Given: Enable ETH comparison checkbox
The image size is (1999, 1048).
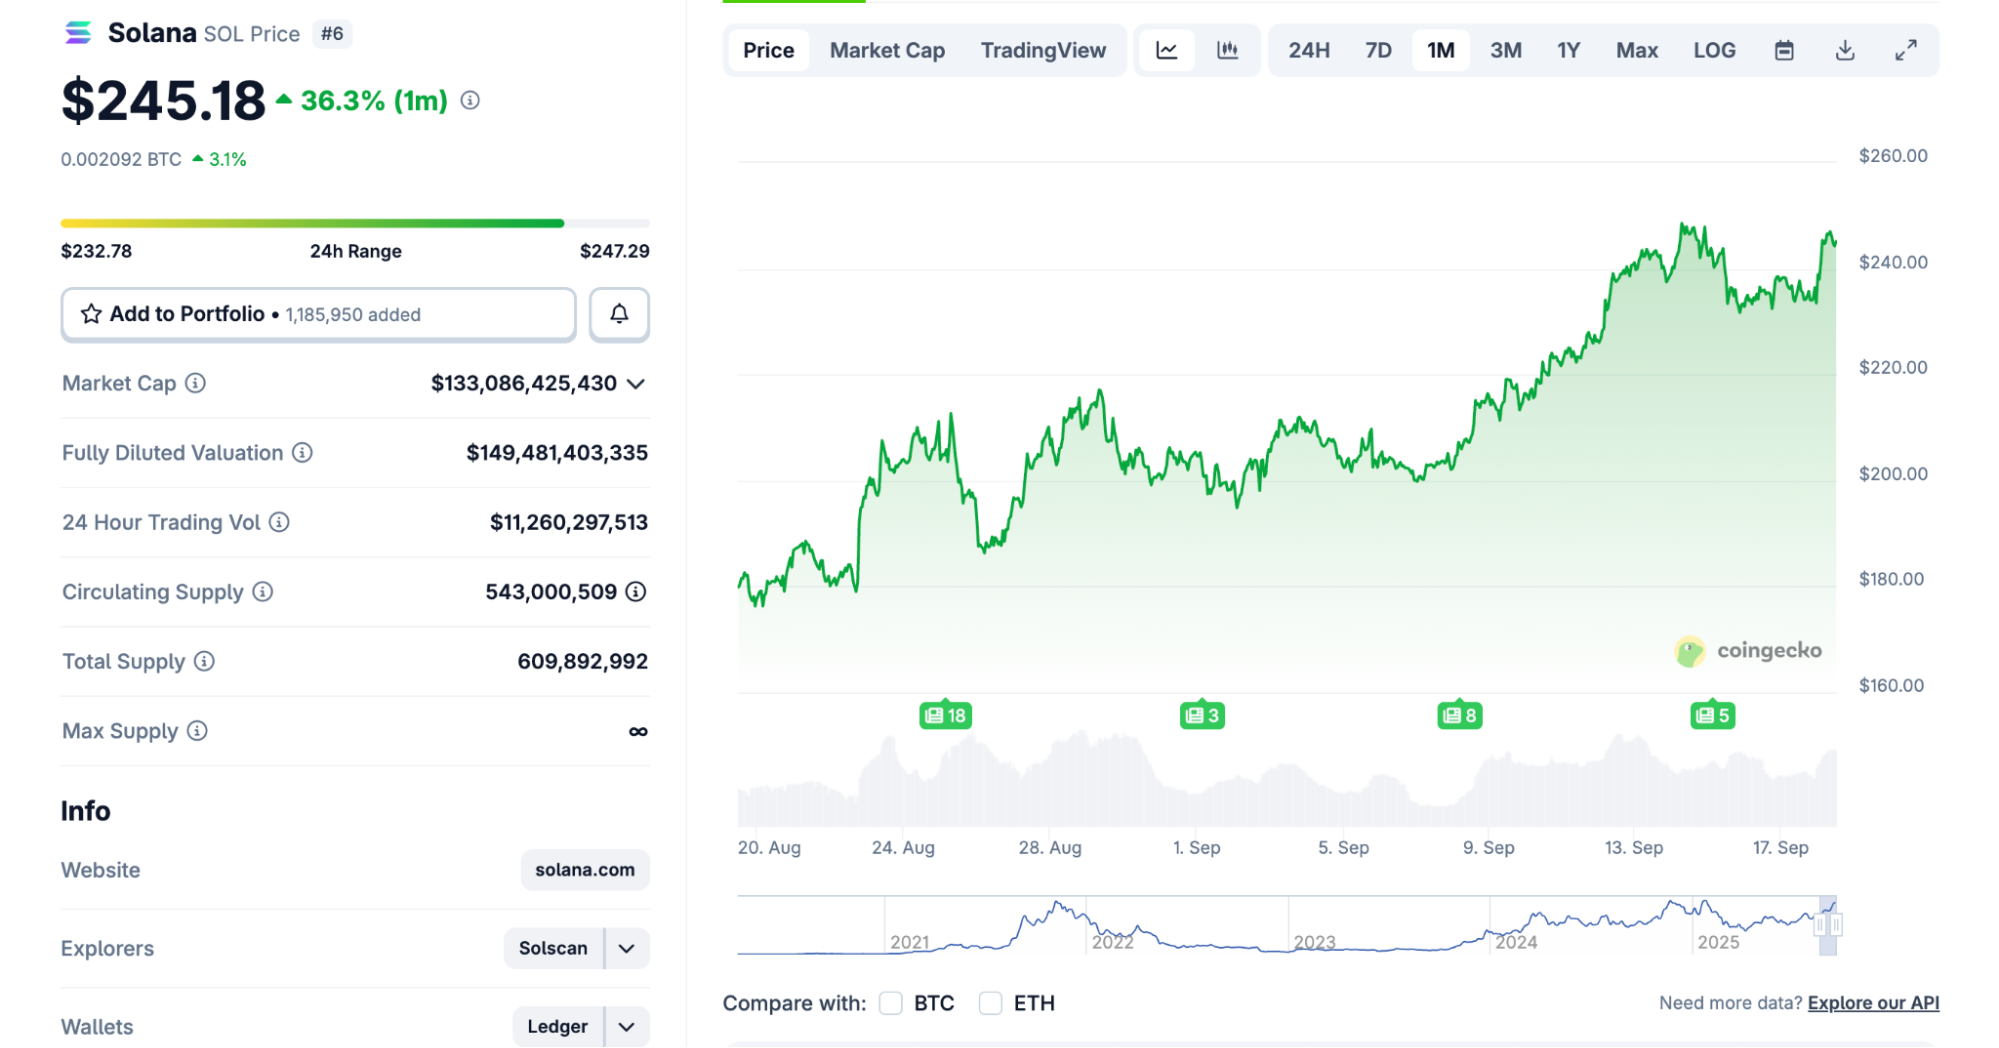Looking at the screenshot, I should [990, 1003].
